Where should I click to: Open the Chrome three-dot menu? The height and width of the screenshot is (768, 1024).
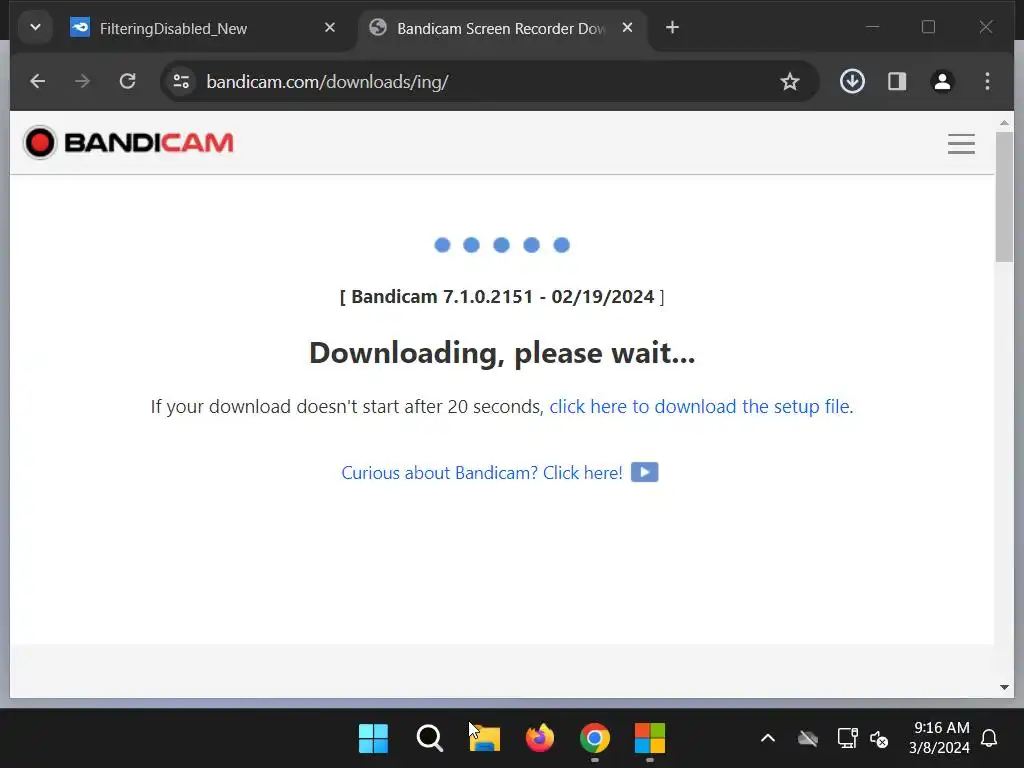(987, 81)
